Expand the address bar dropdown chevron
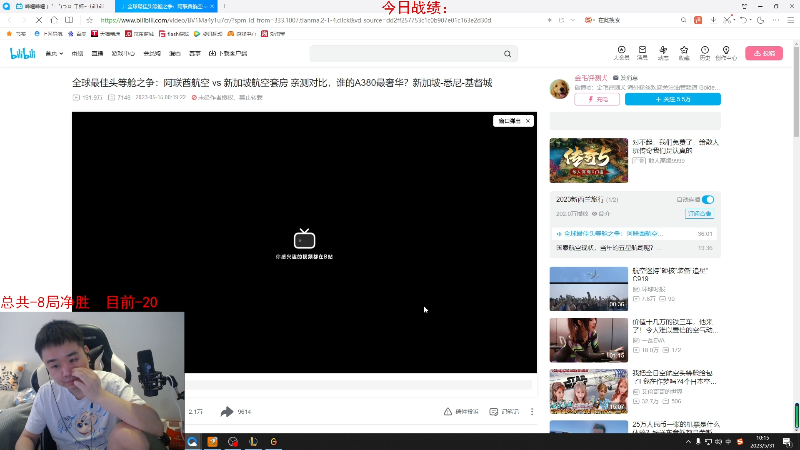 click(x=573, y=20)
